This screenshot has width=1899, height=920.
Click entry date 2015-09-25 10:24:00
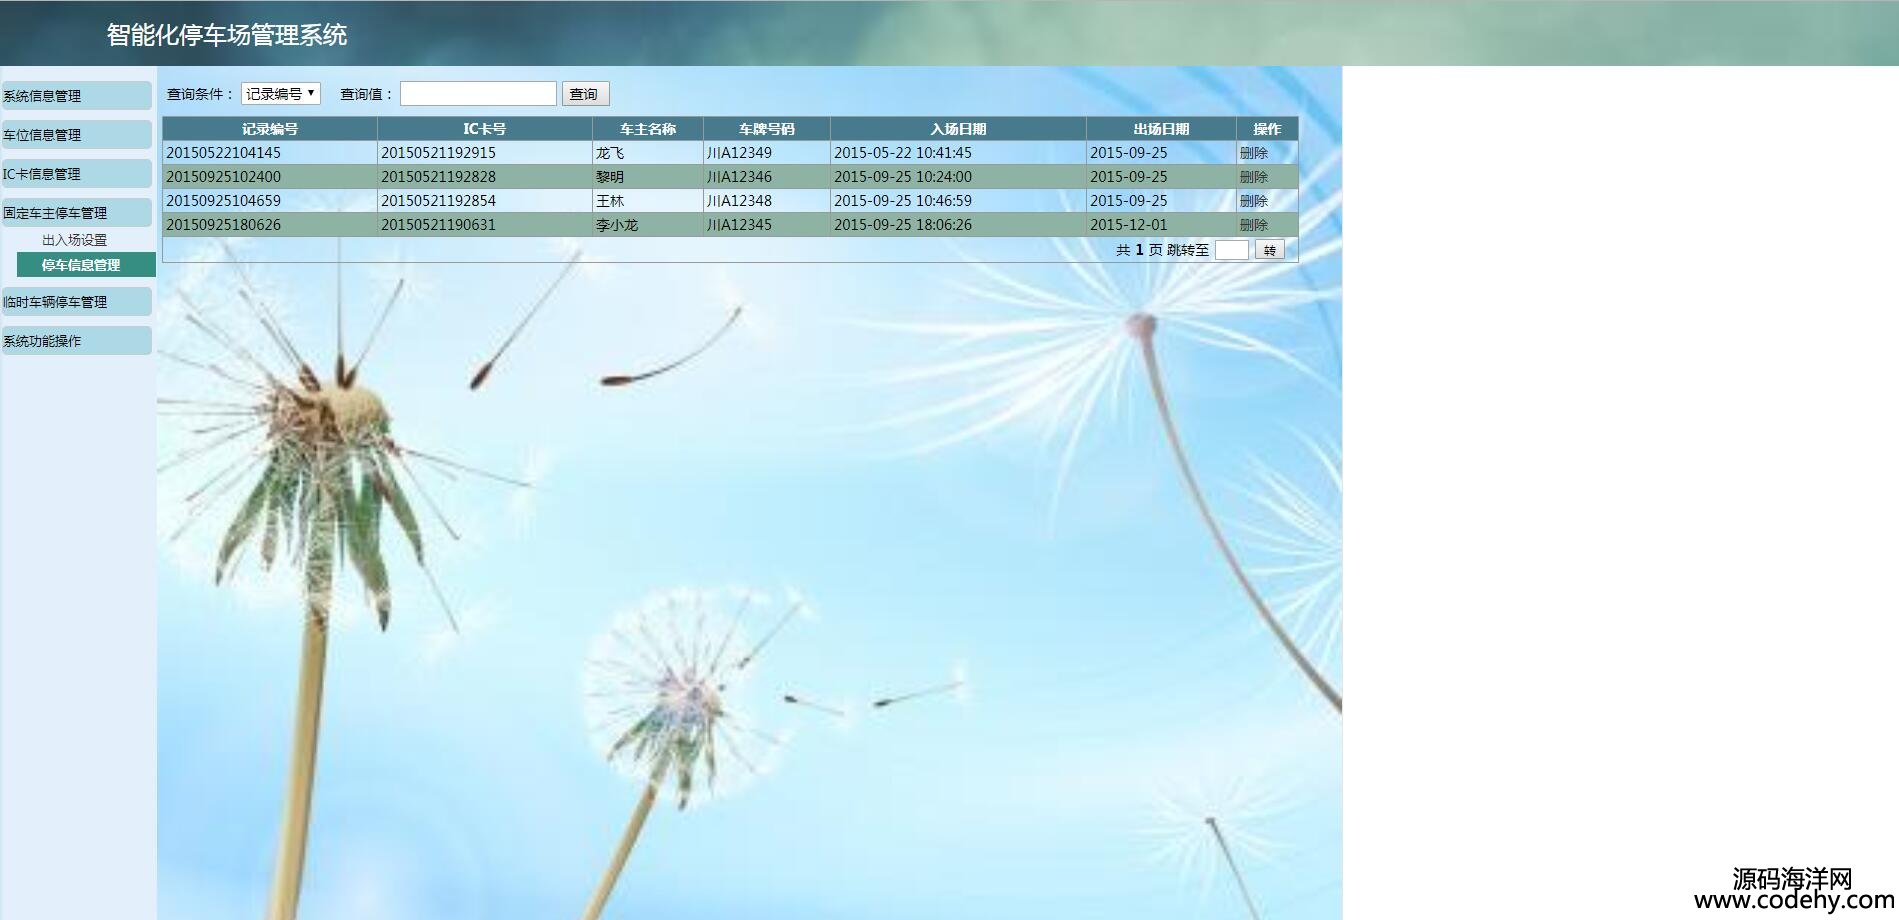903,177
